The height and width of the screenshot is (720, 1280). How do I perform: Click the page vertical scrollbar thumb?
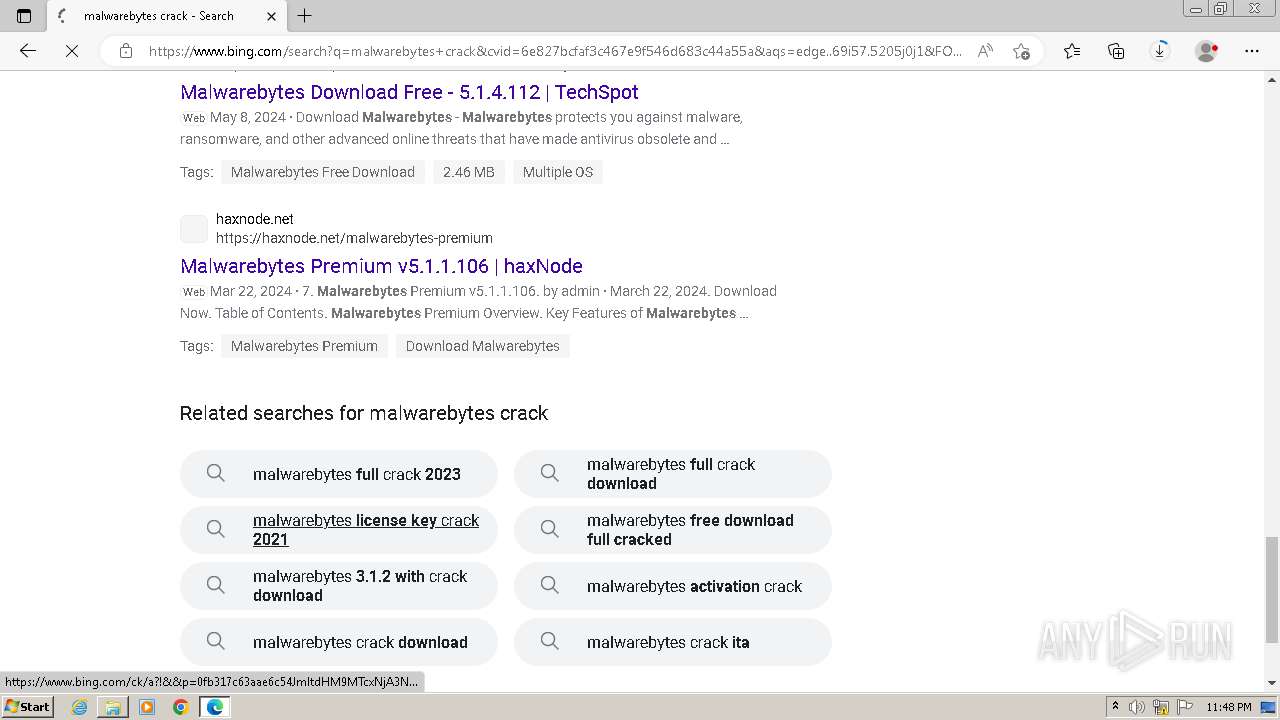click(1272, 590)
